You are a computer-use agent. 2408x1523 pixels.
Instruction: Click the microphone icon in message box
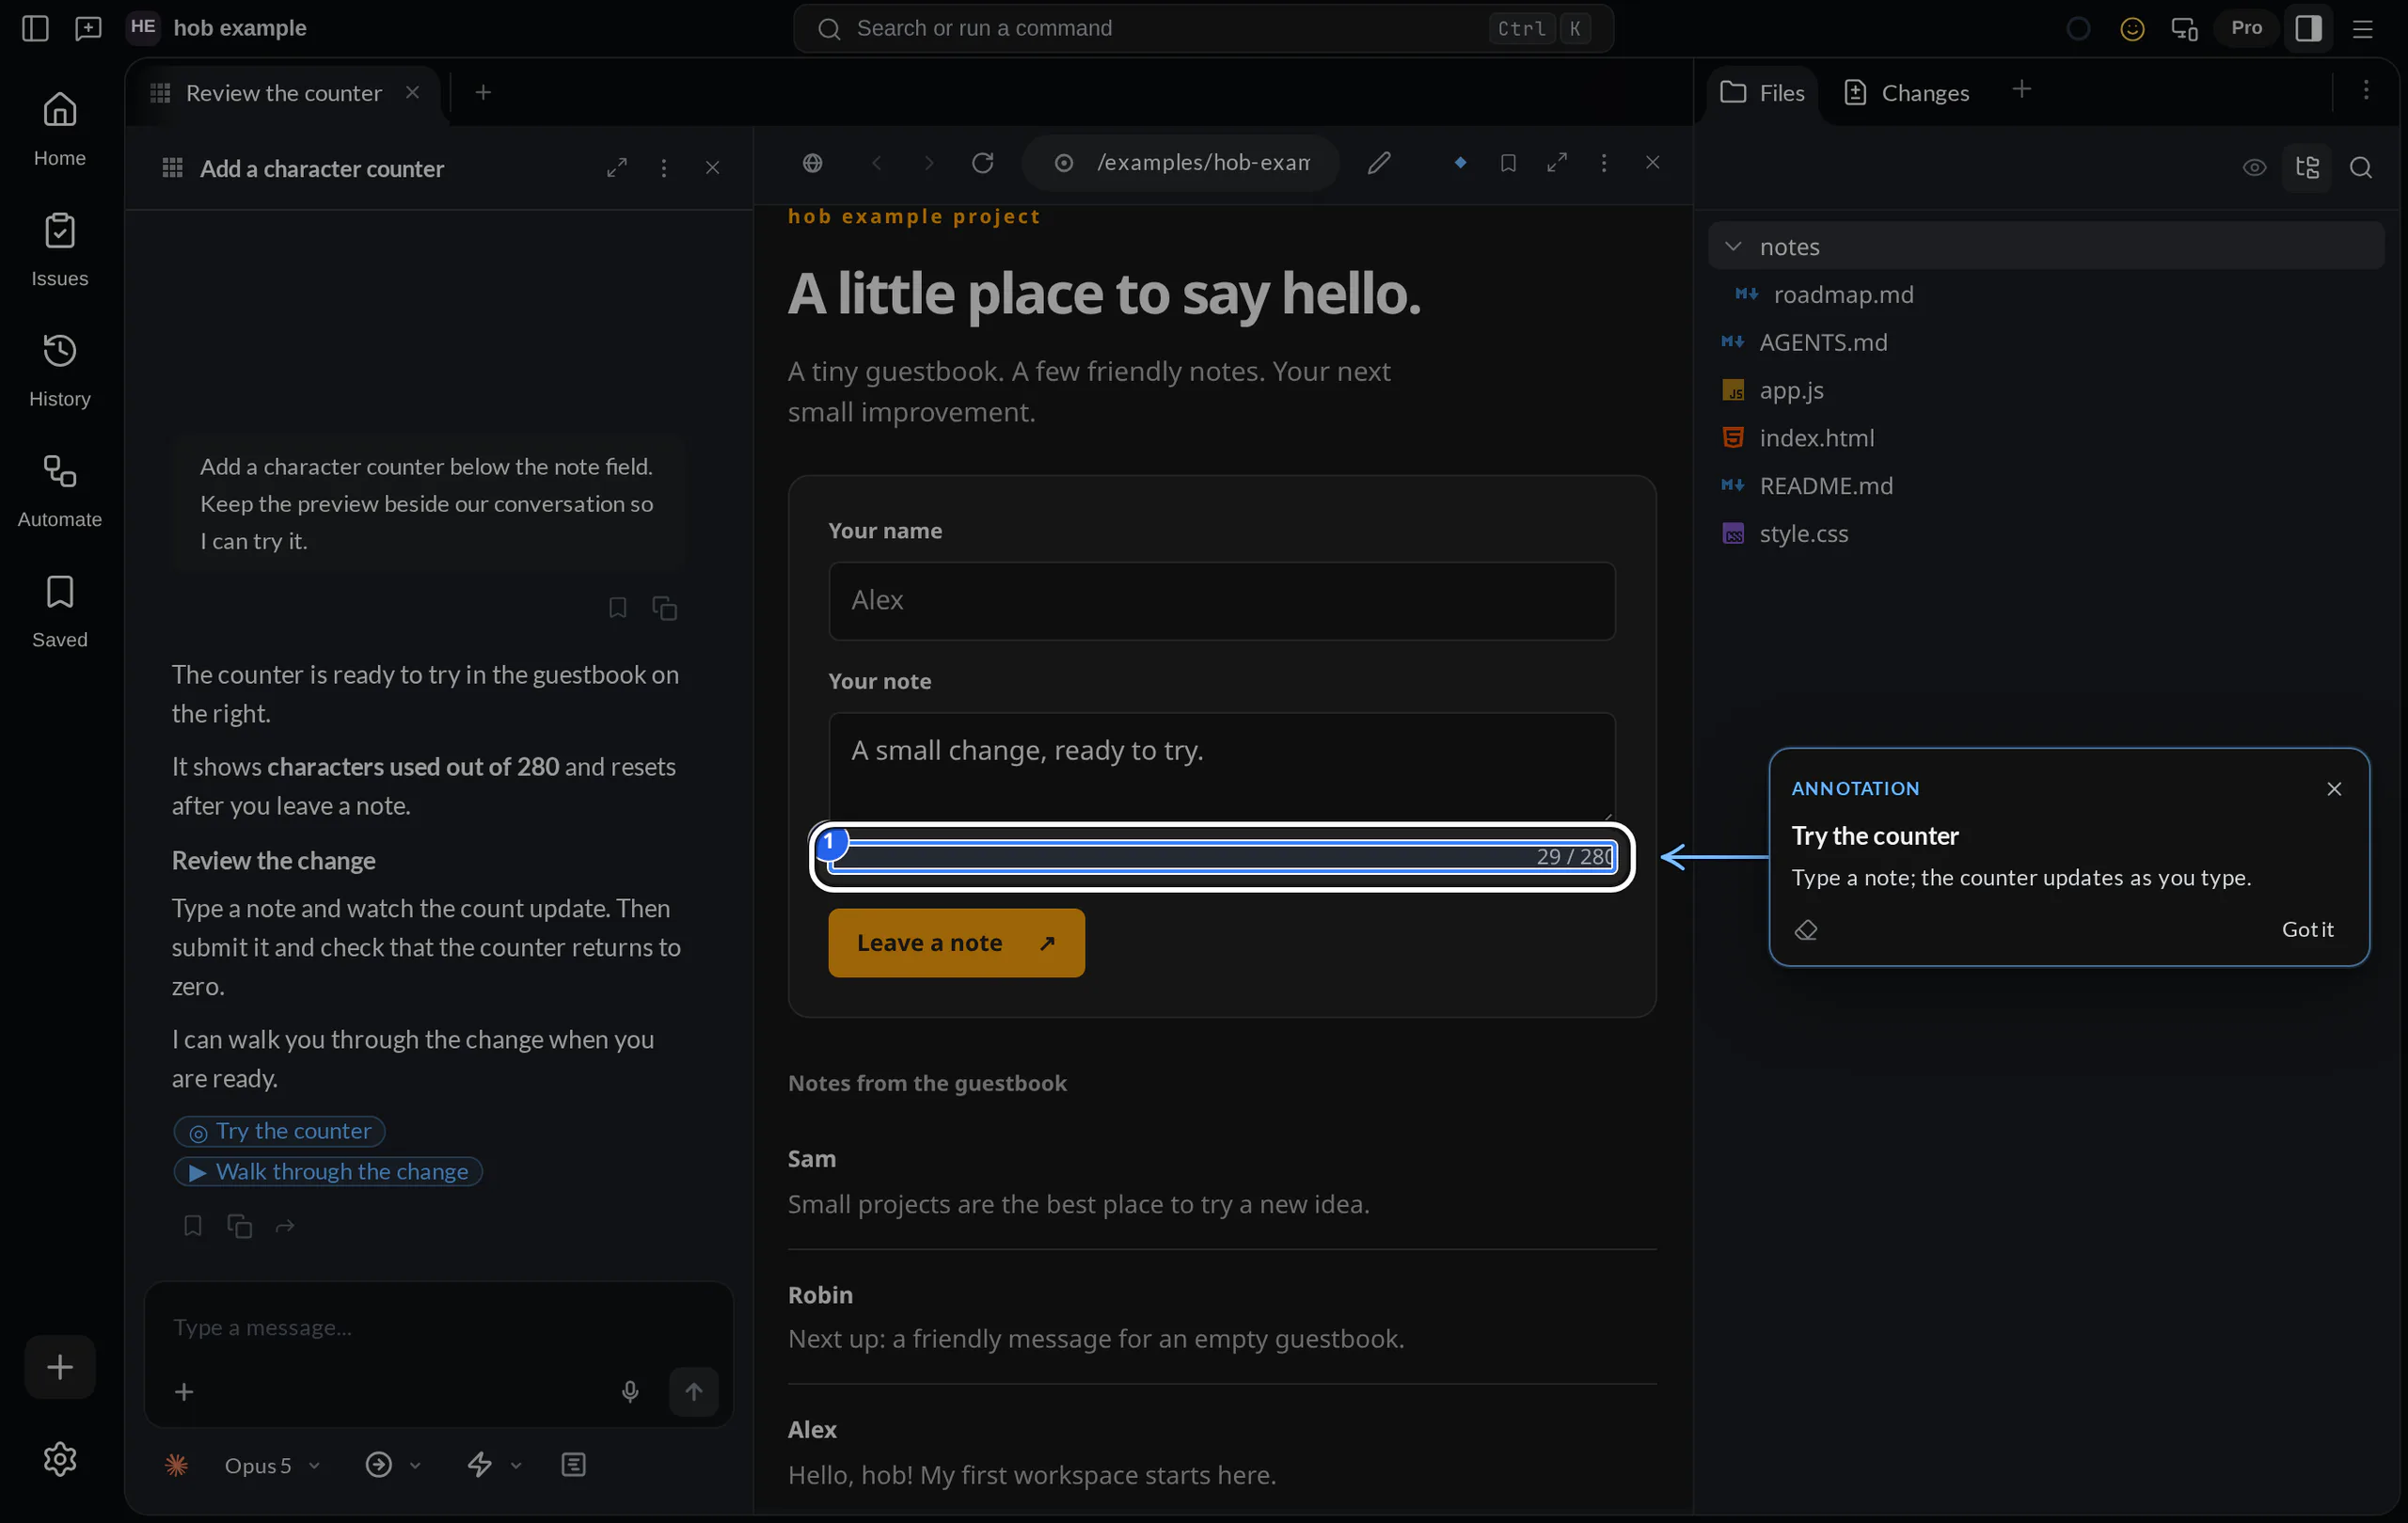click(629, 1391)
